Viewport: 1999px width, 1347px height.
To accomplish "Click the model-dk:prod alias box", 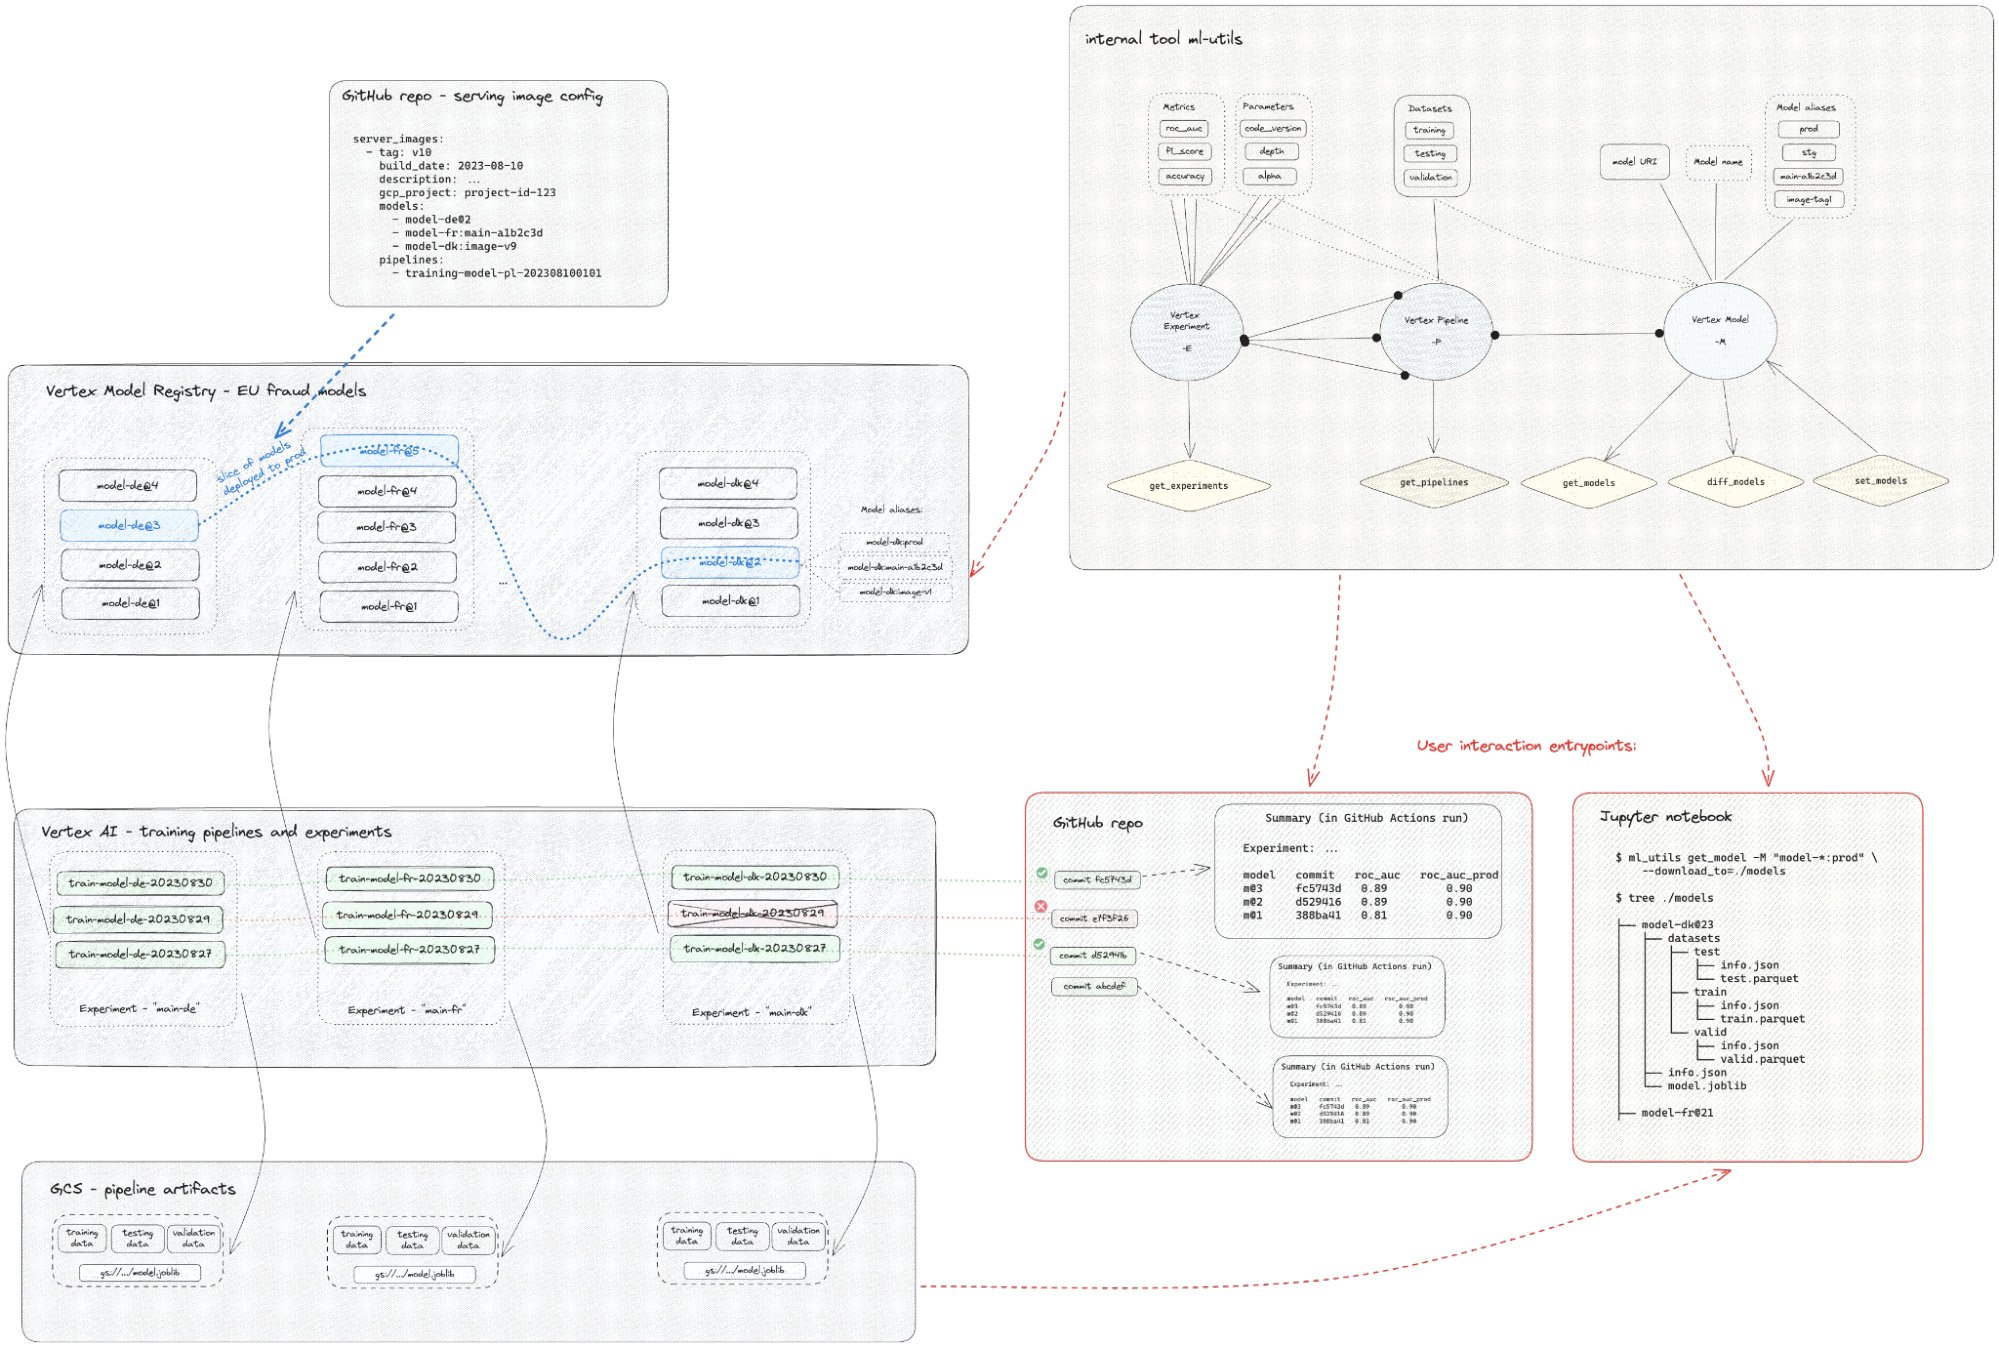I will tap(894, 542).
